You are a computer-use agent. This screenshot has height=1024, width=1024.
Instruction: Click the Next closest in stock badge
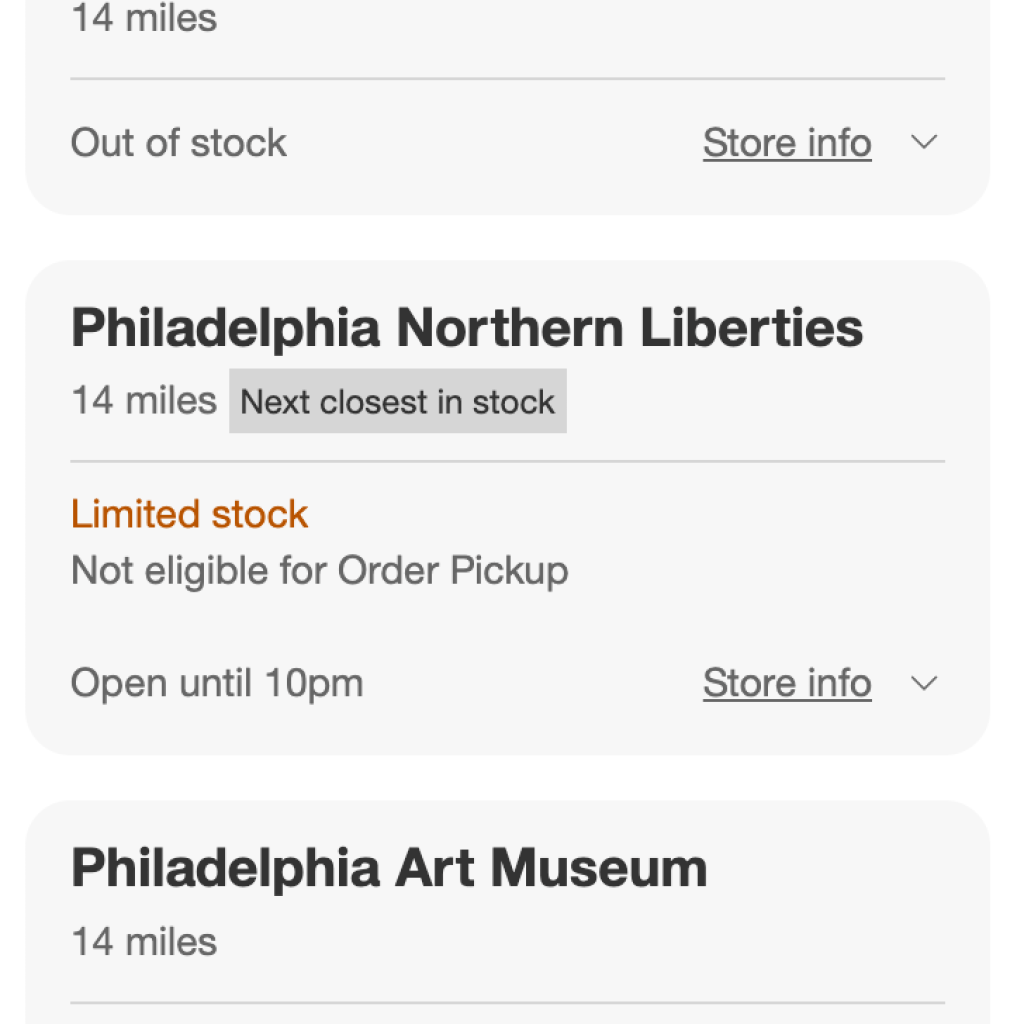pos(398,402)
